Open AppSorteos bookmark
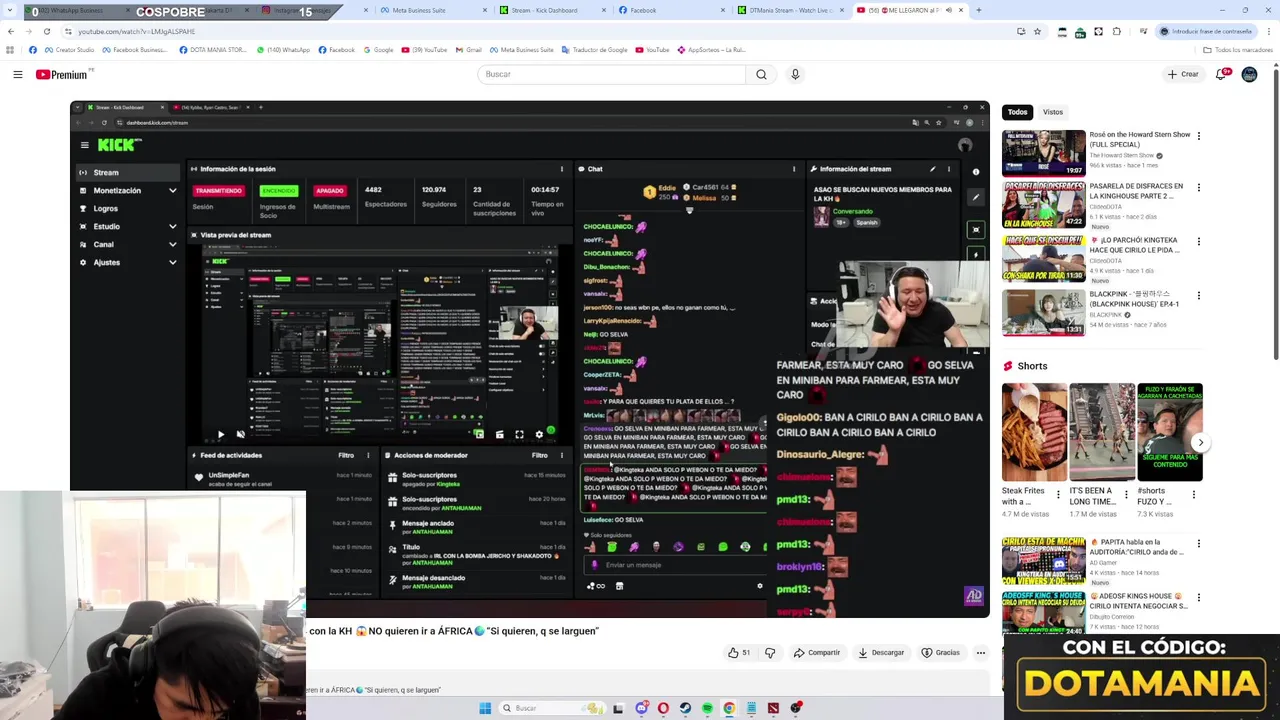The height and width of the screenshot is (720, 1280). pyautogui.click(x=711, y=49)
